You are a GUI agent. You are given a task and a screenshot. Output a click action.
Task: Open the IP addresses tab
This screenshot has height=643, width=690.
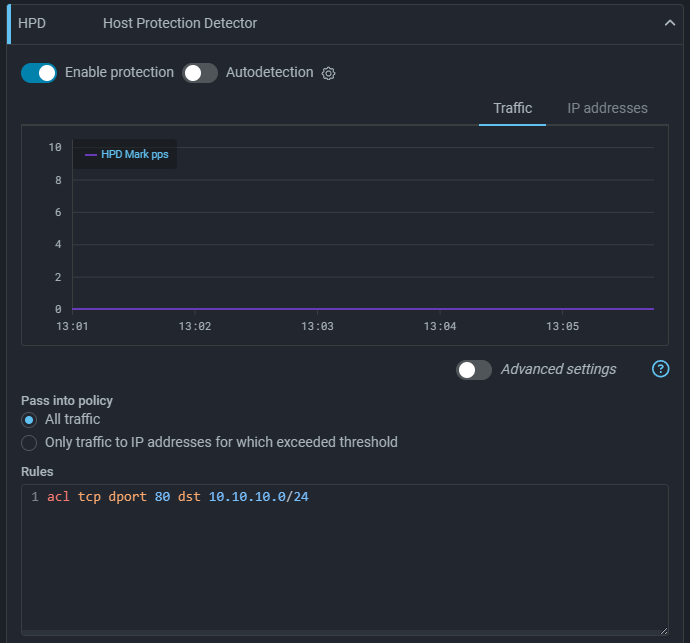pos(607,108)
